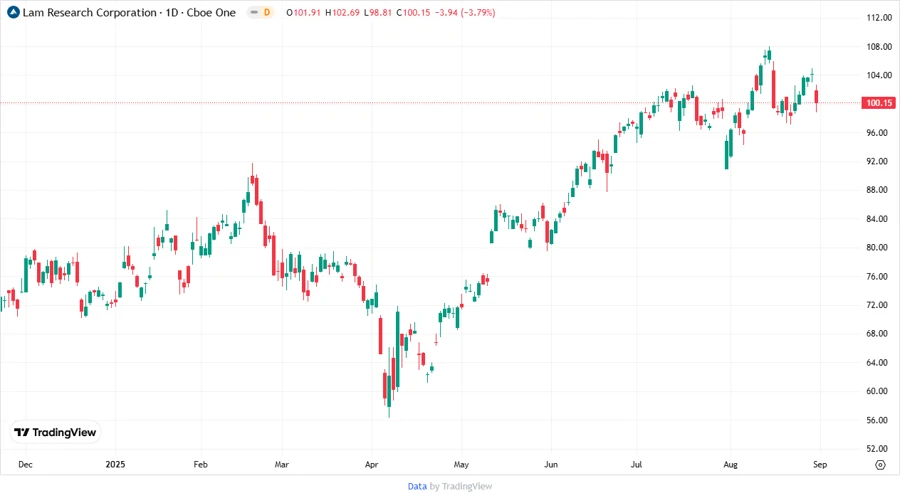Click the 96.00 price axis label

pos(879,133)
